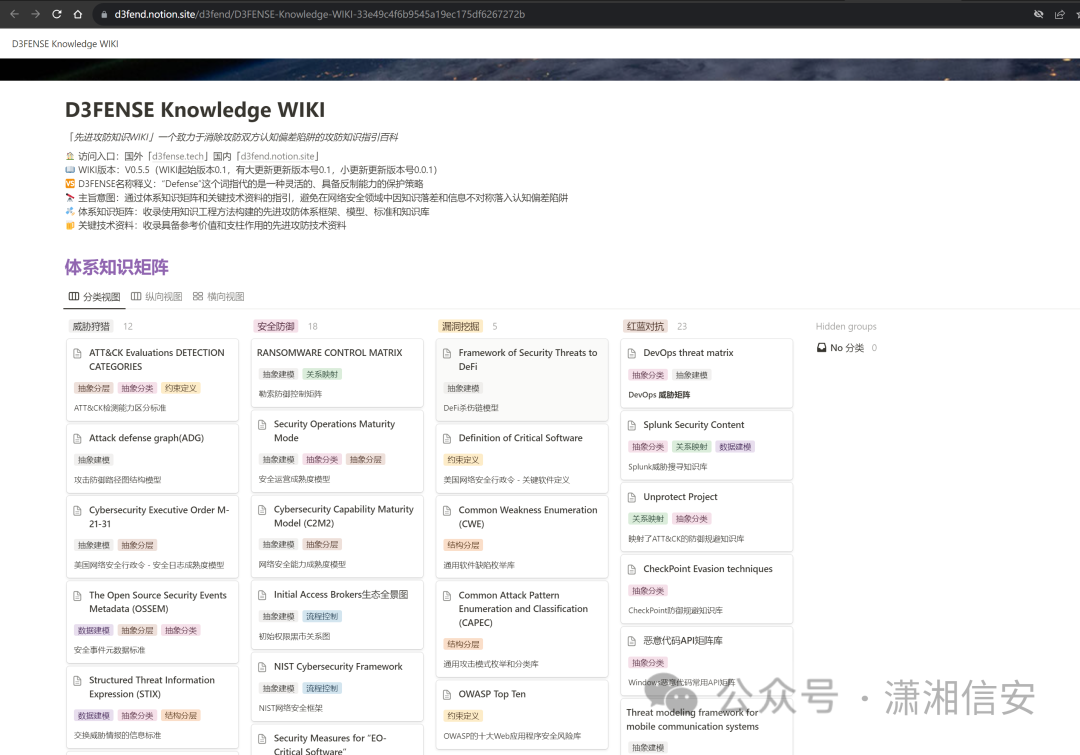Viewport: 1080px width, 755px height.
Task: Click 结构分层 tag on CWE card
Action: pos(463,546)
